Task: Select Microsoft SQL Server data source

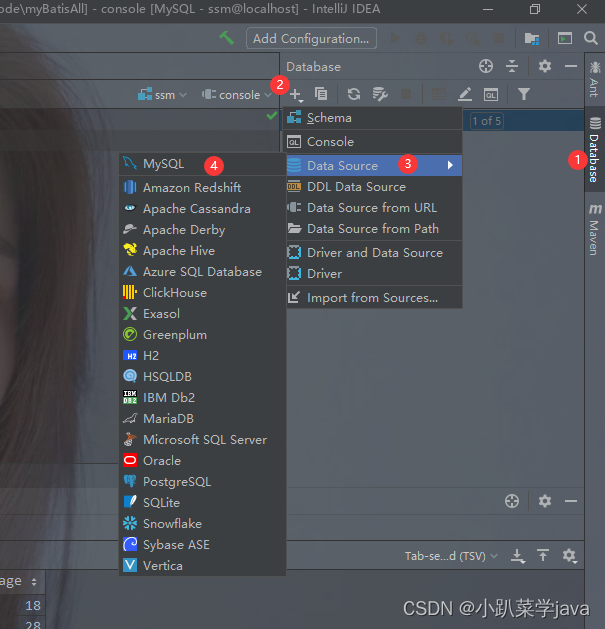Action: (202, 440)
